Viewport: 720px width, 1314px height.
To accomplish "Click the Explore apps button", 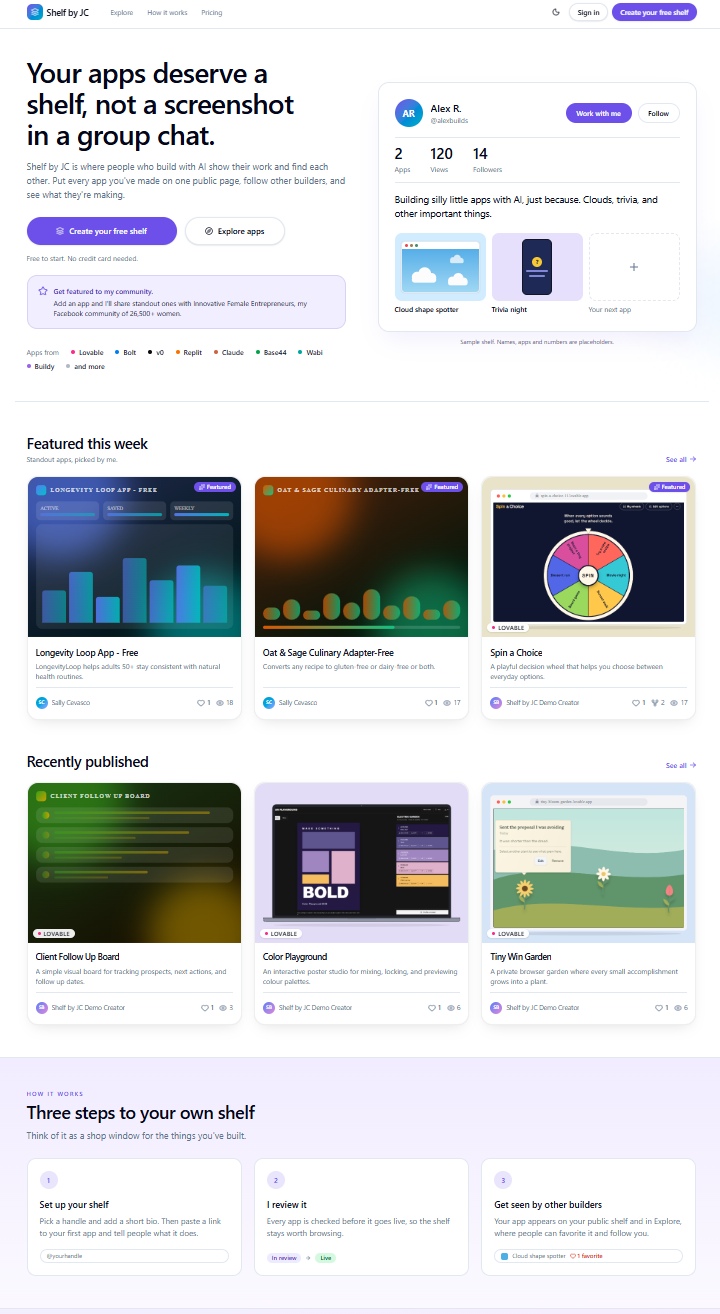I will tap(235, 231).
